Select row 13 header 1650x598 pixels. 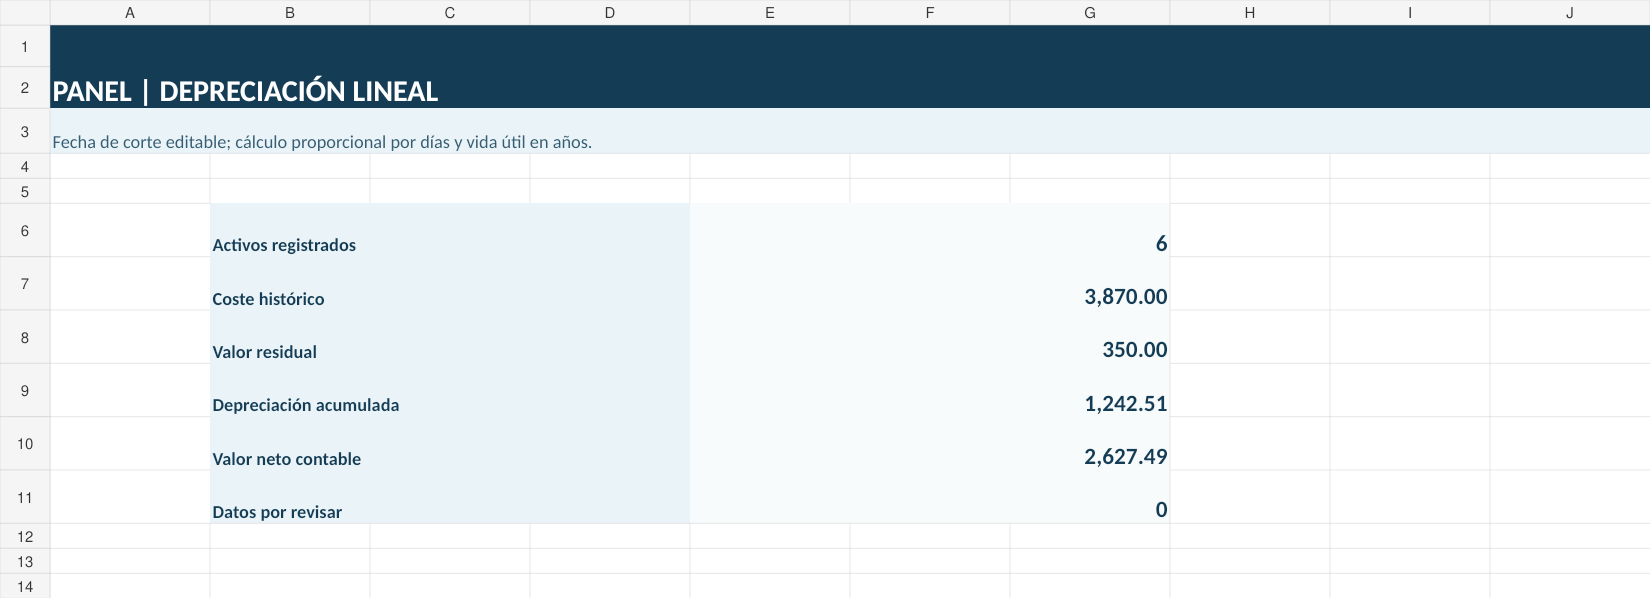(x=25, y=561)
